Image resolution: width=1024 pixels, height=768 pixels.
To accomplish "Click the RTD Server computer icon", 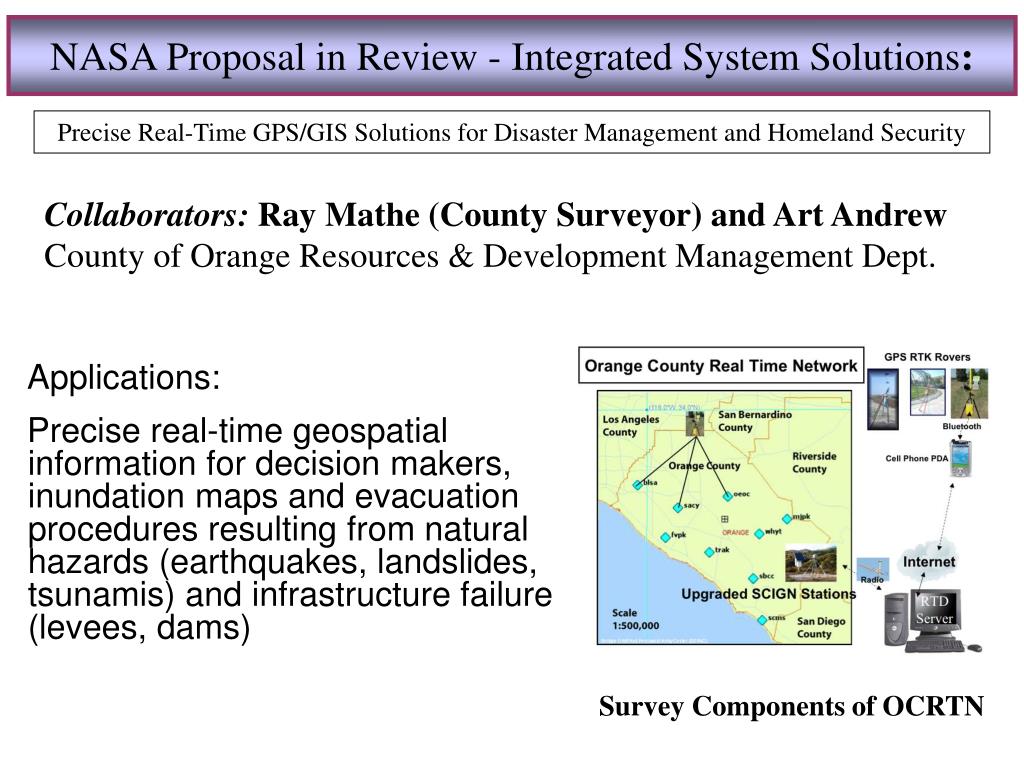I will [x=932, y=622].
